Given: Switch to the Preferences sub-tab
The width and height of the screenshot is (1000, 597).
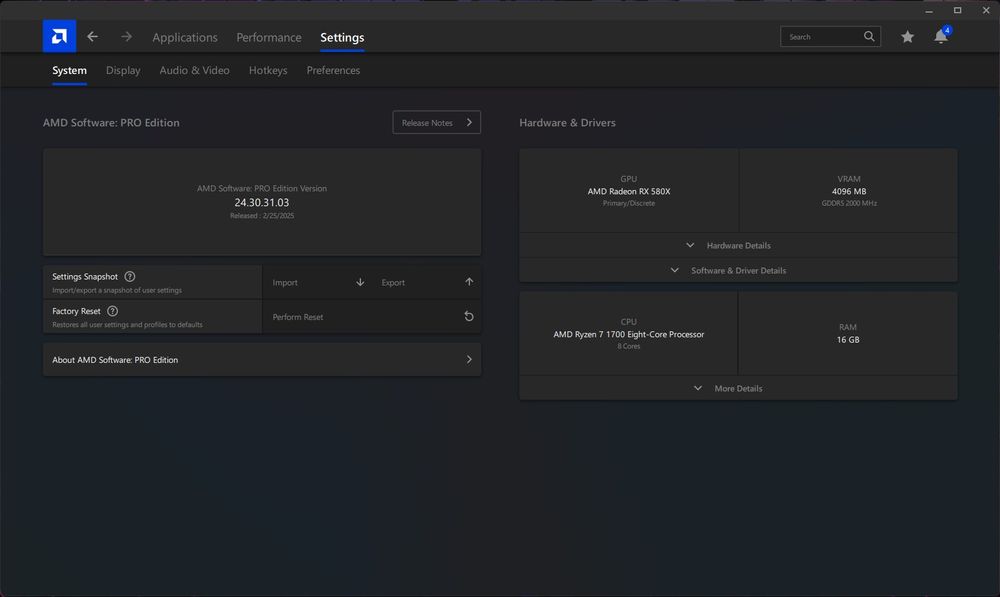Looking at the screenshot, I should pos(333,70).
